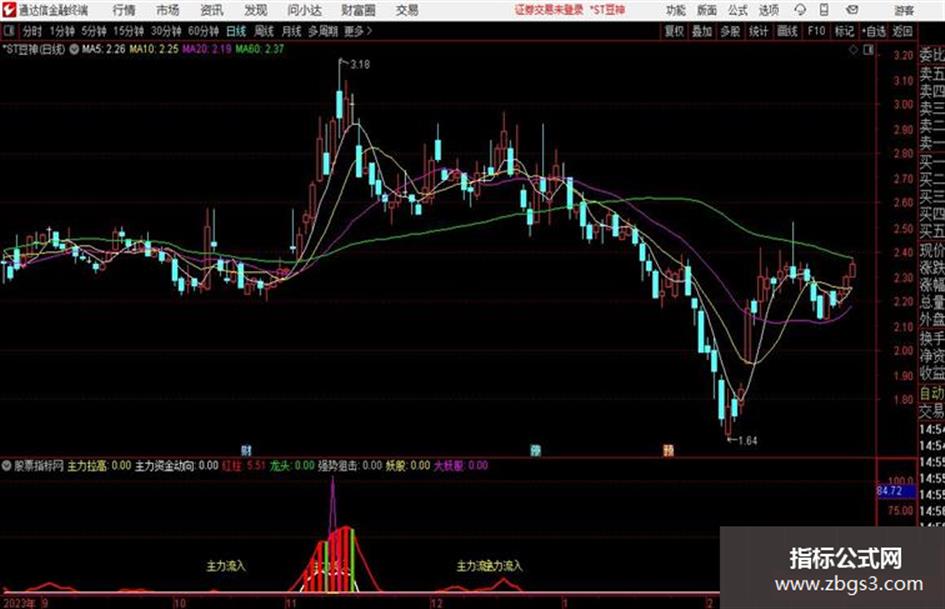Switch to 1分钟 period
The width and height of the screenshot is (945, 609).
coord(62,31)
